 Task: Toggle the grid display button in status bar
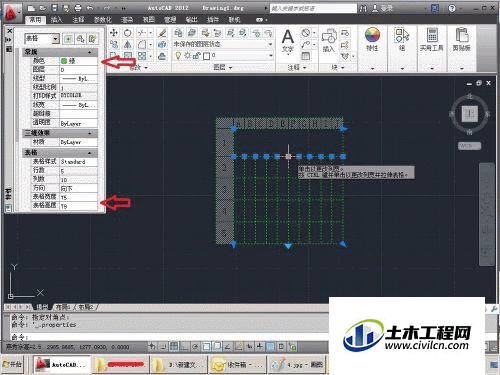pos(174,347)
